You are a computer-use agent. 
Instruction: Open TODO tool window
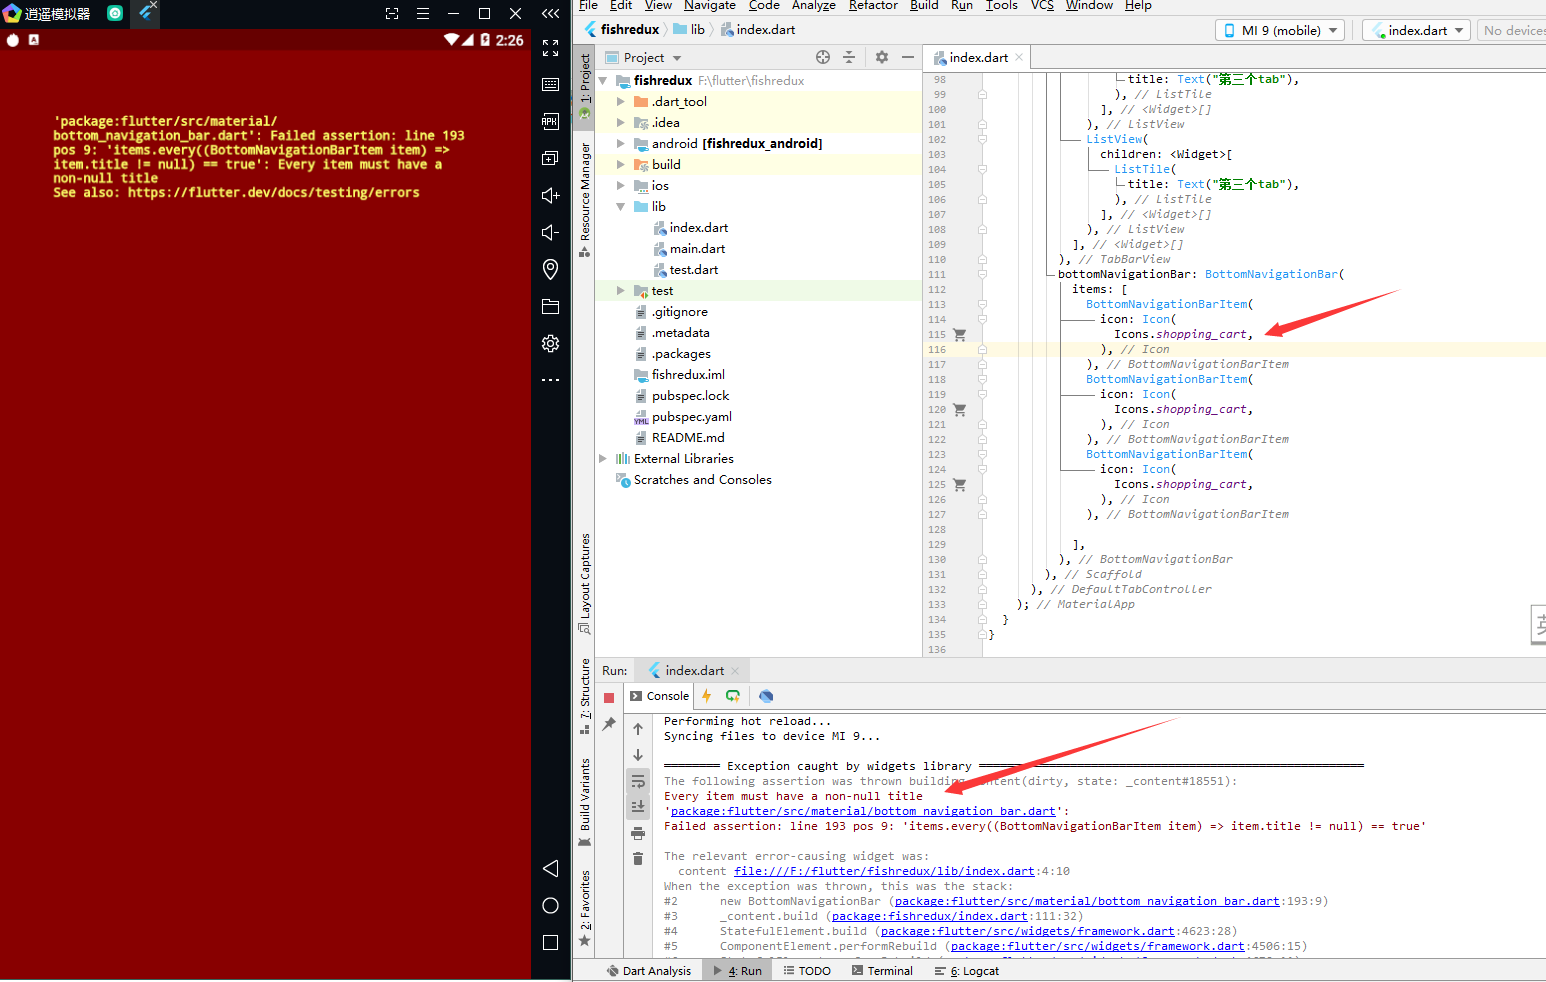point(807,970)
